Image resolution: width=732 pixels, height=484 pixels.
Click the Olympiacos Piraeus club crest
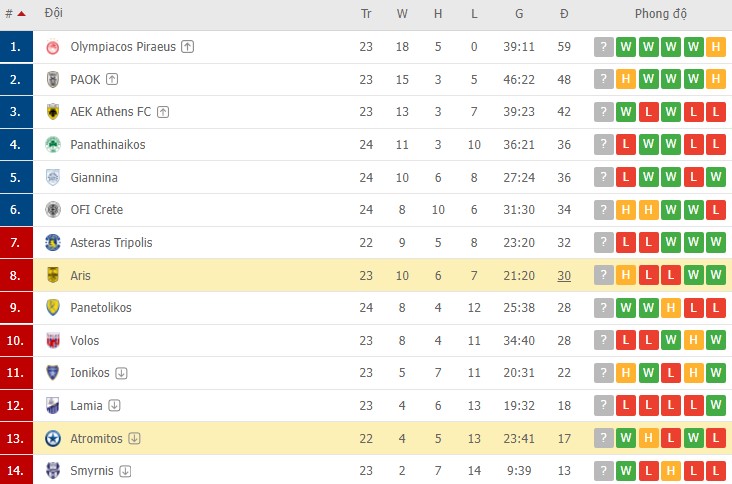(53, 47)
